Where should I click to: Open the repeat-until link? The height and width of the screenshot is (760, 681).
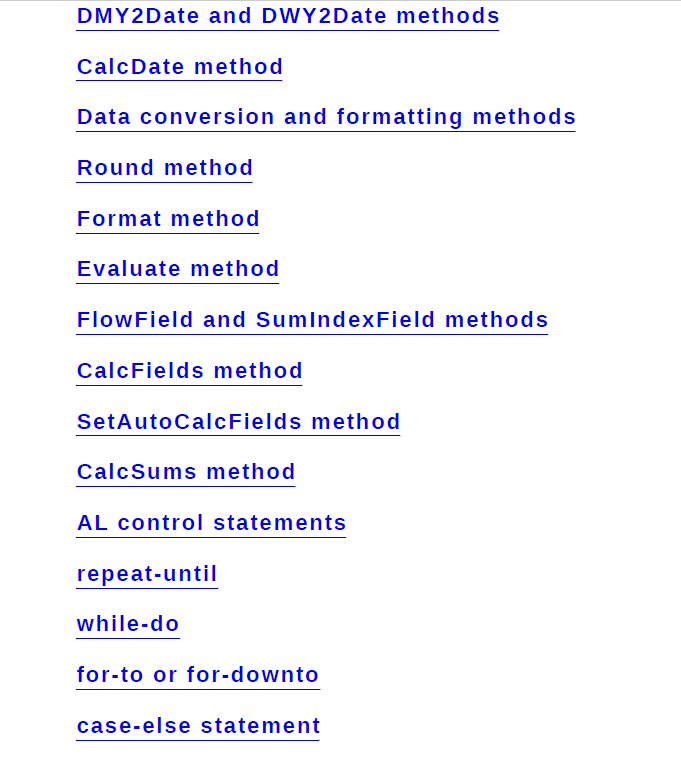(147, 574)
